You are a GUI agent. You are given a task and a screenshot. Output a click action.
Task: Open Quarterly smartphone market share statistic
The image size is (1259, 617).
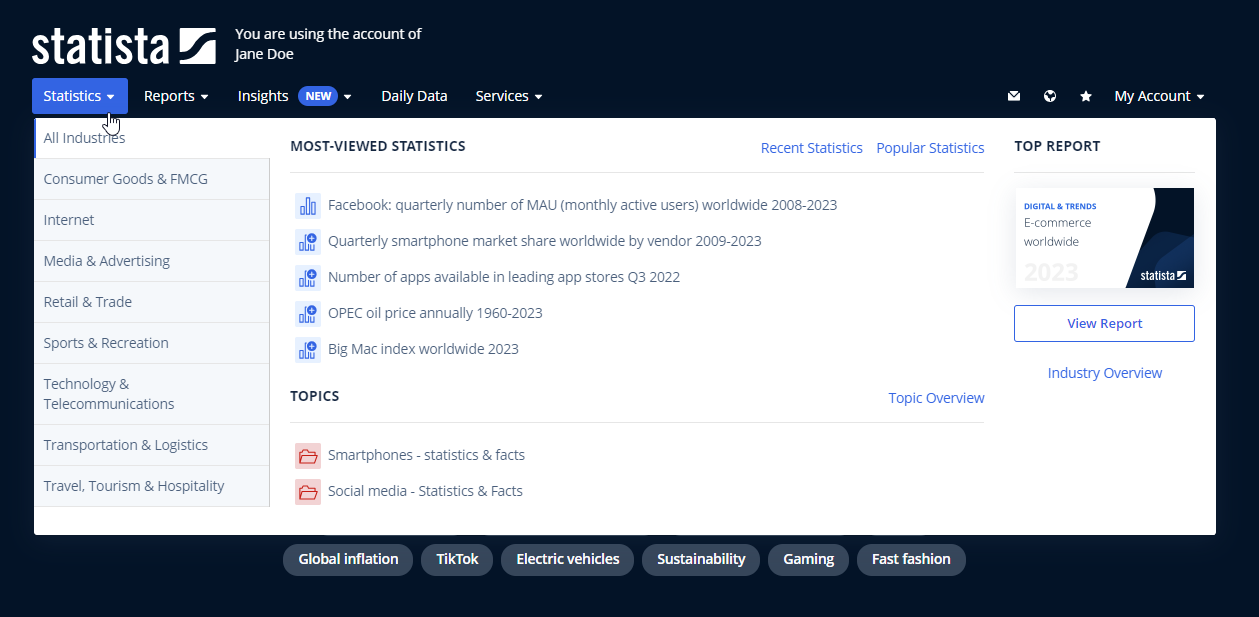pos(544,241)
